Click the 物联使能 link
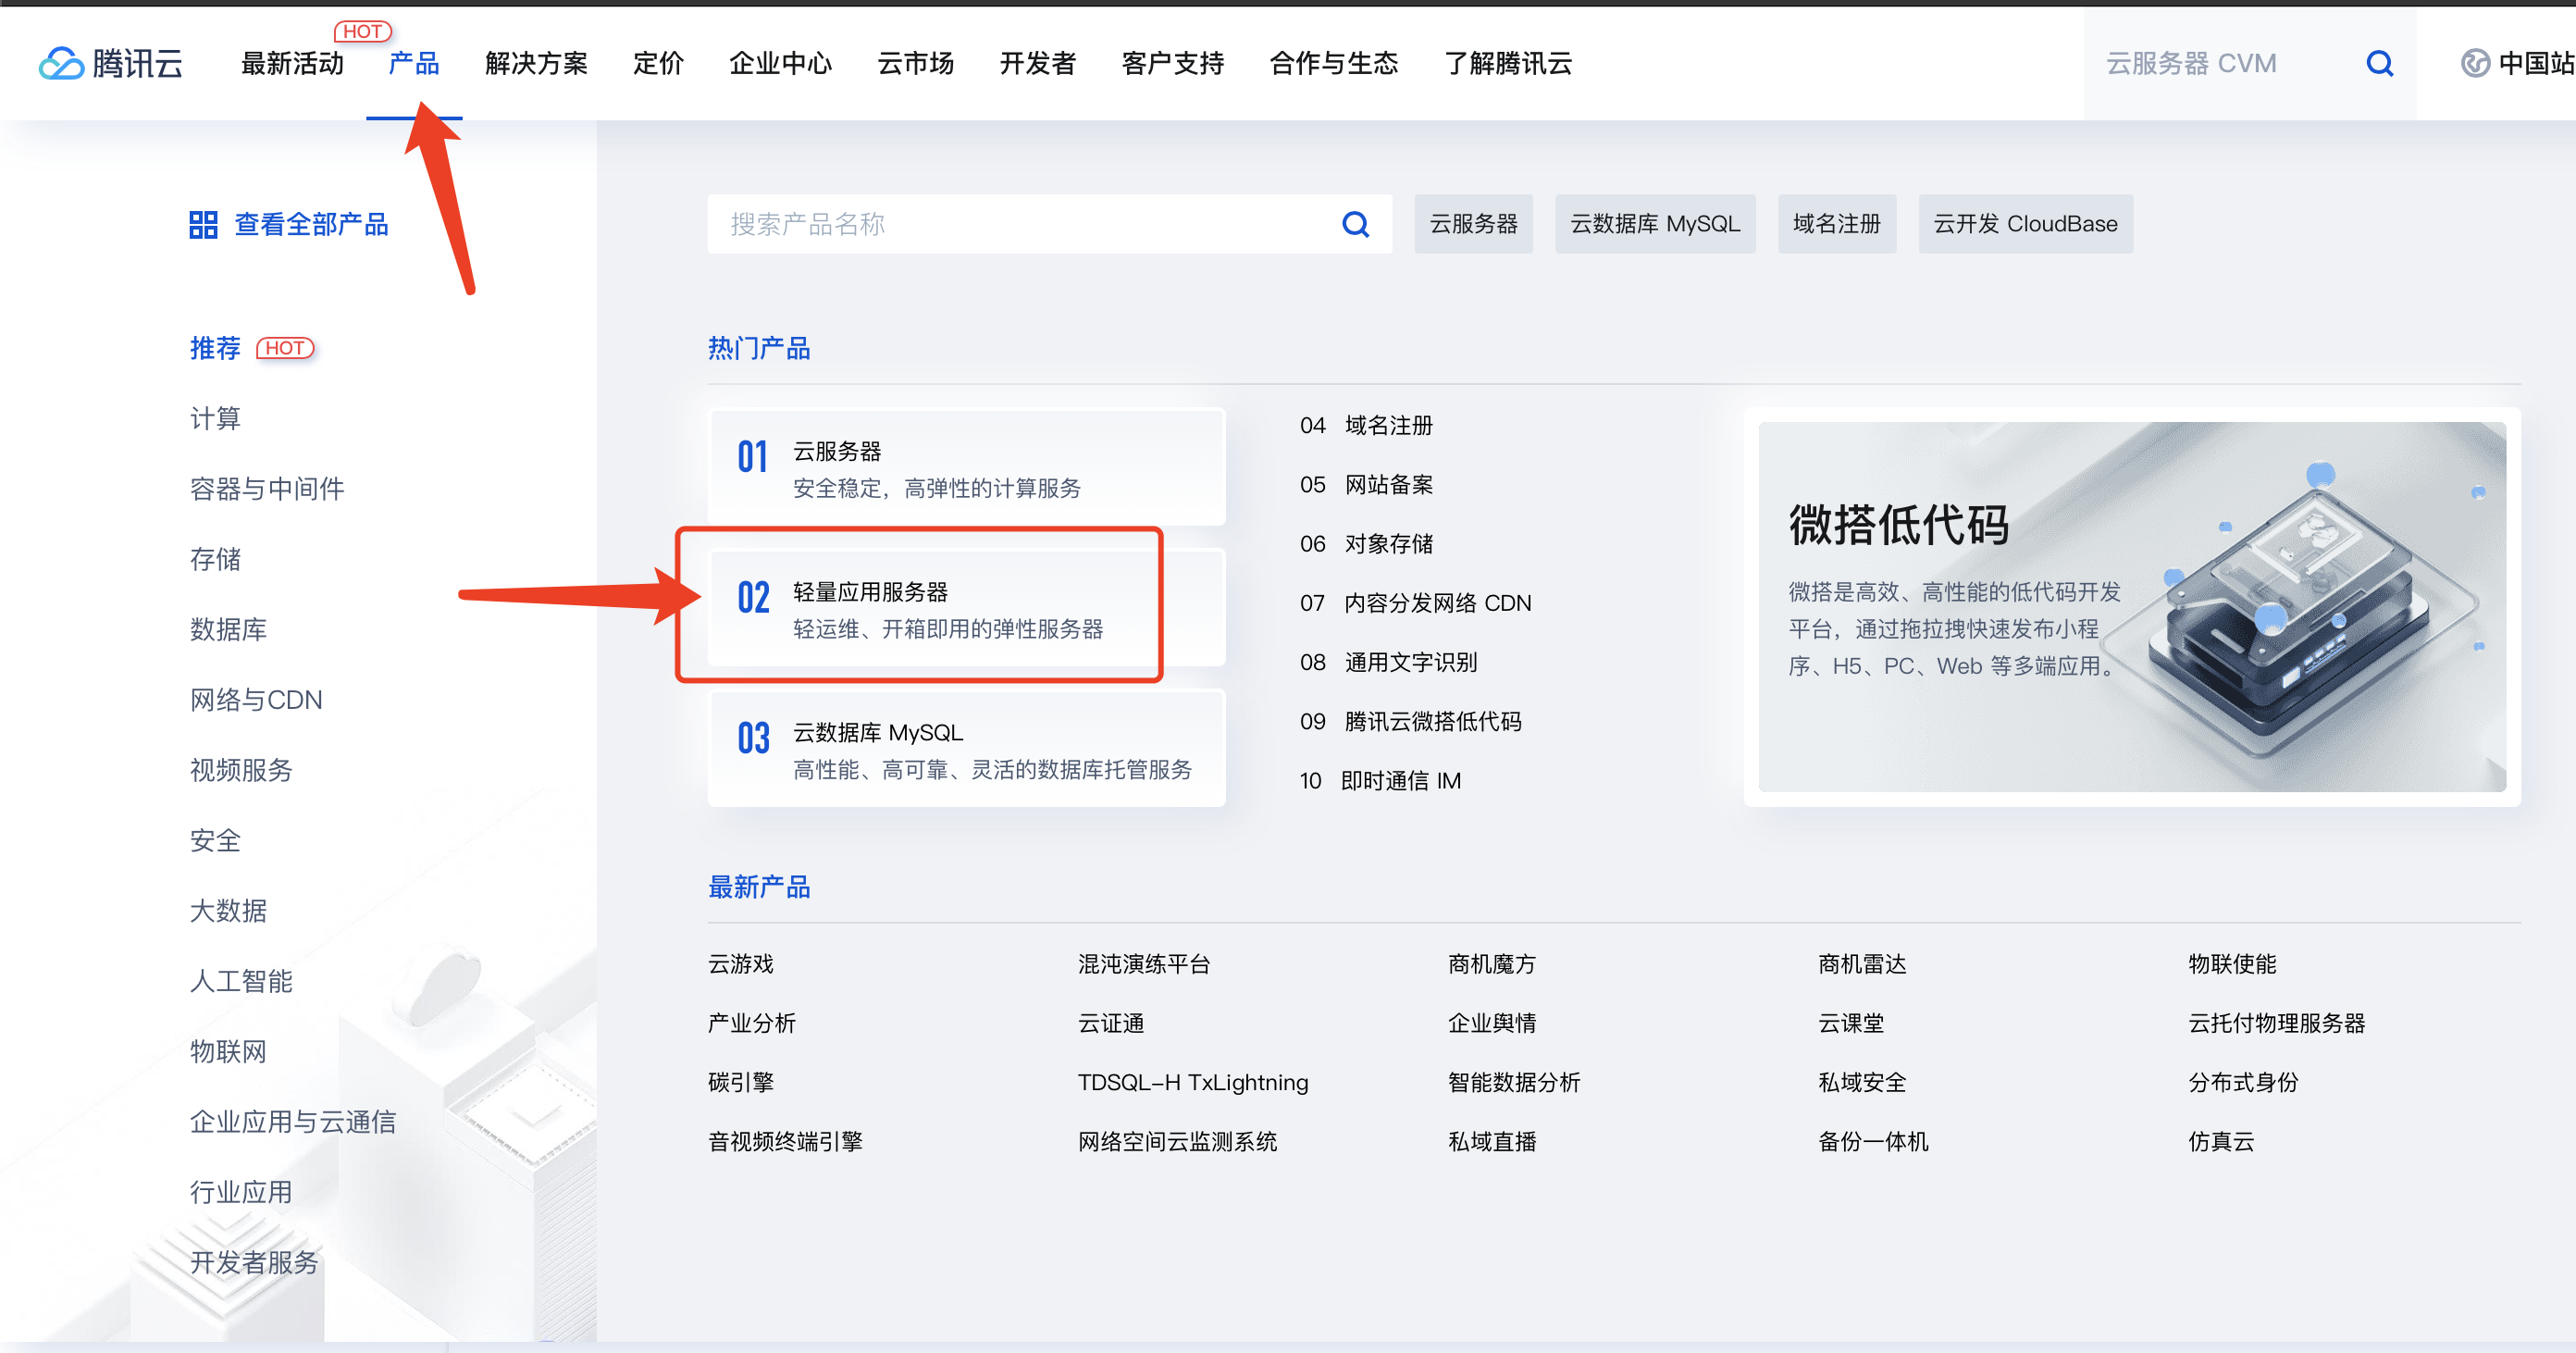 (2232, 964)
